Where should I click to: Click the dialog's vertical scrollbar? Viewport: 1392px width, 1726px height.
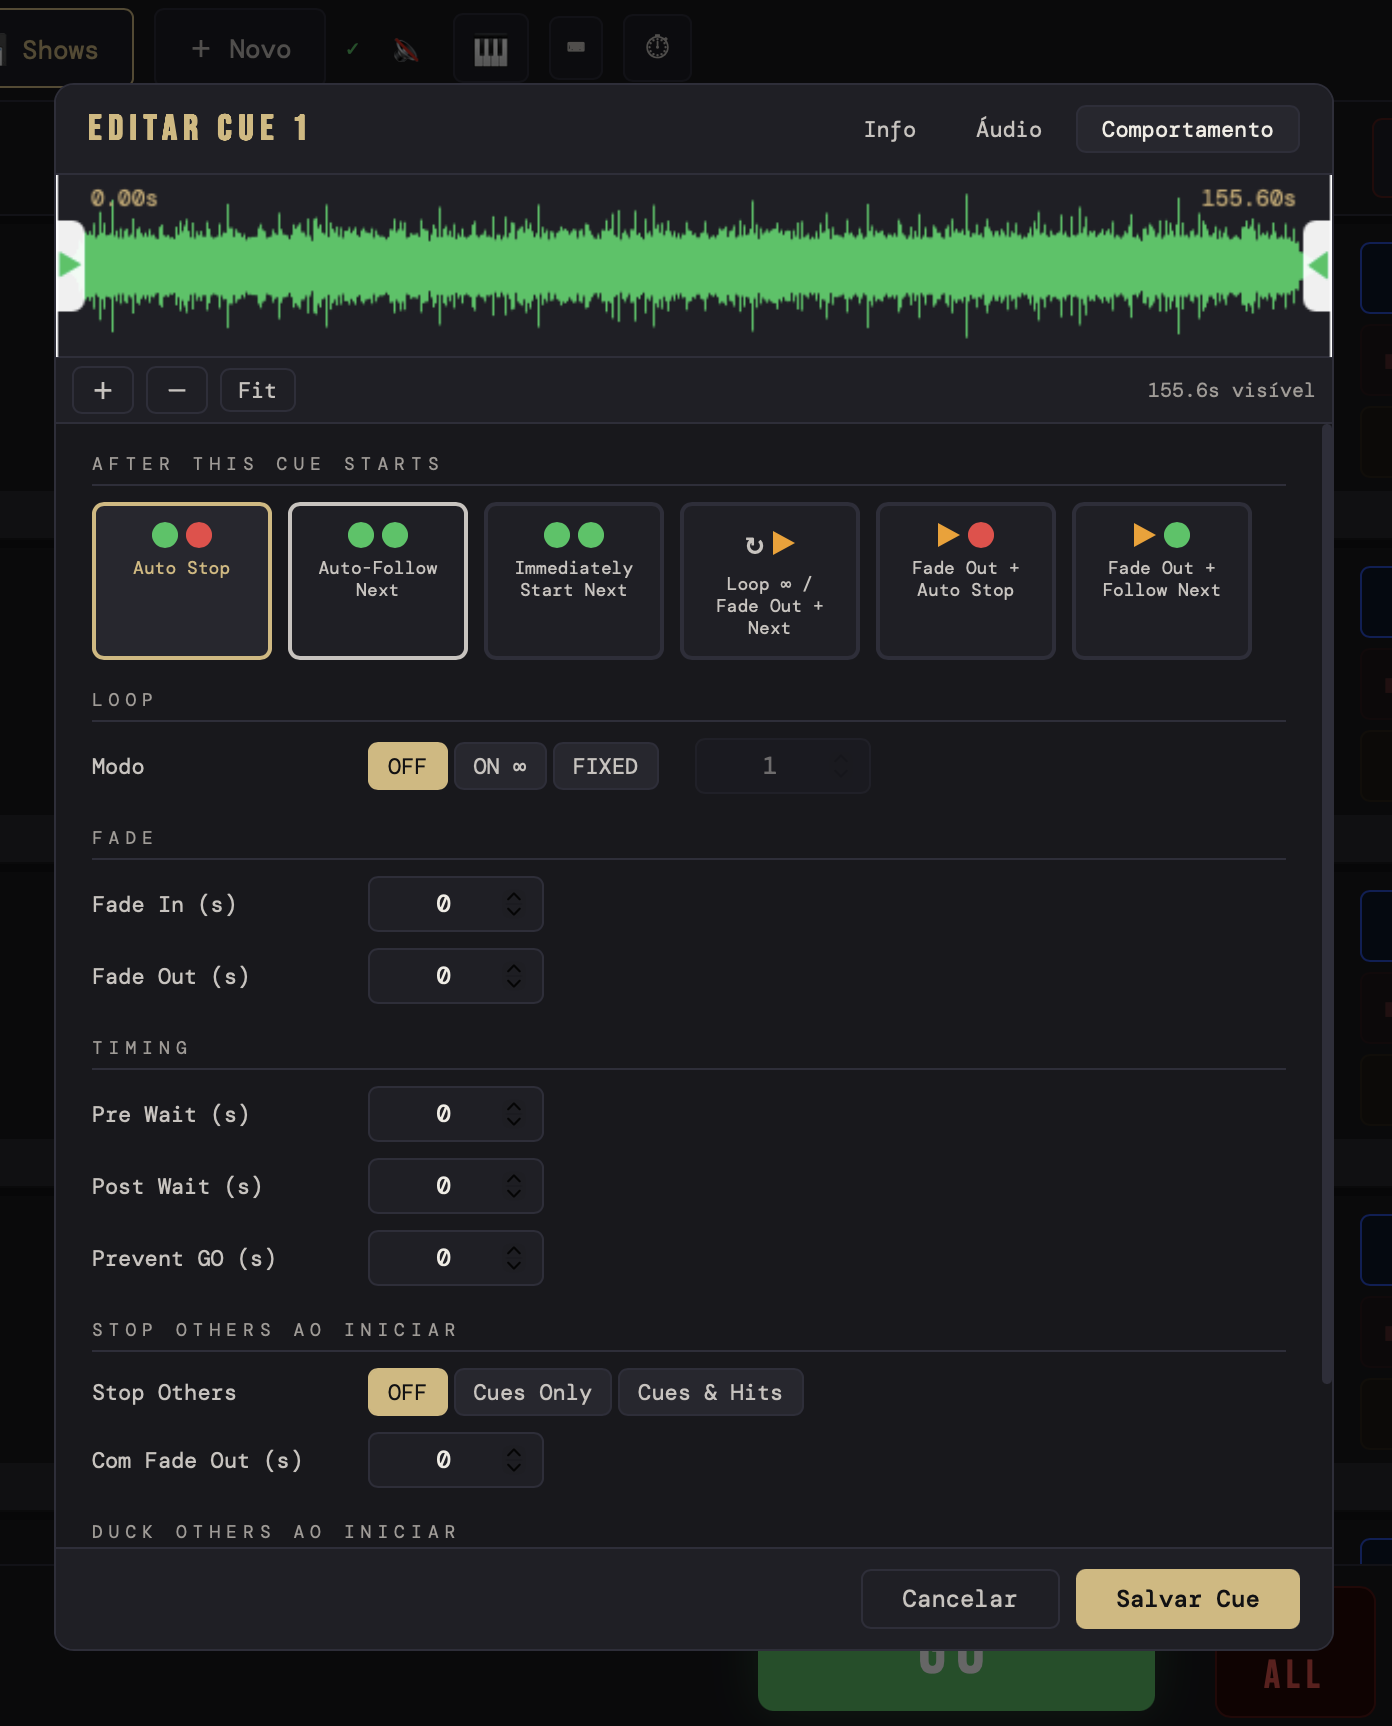coord(1327,904)
